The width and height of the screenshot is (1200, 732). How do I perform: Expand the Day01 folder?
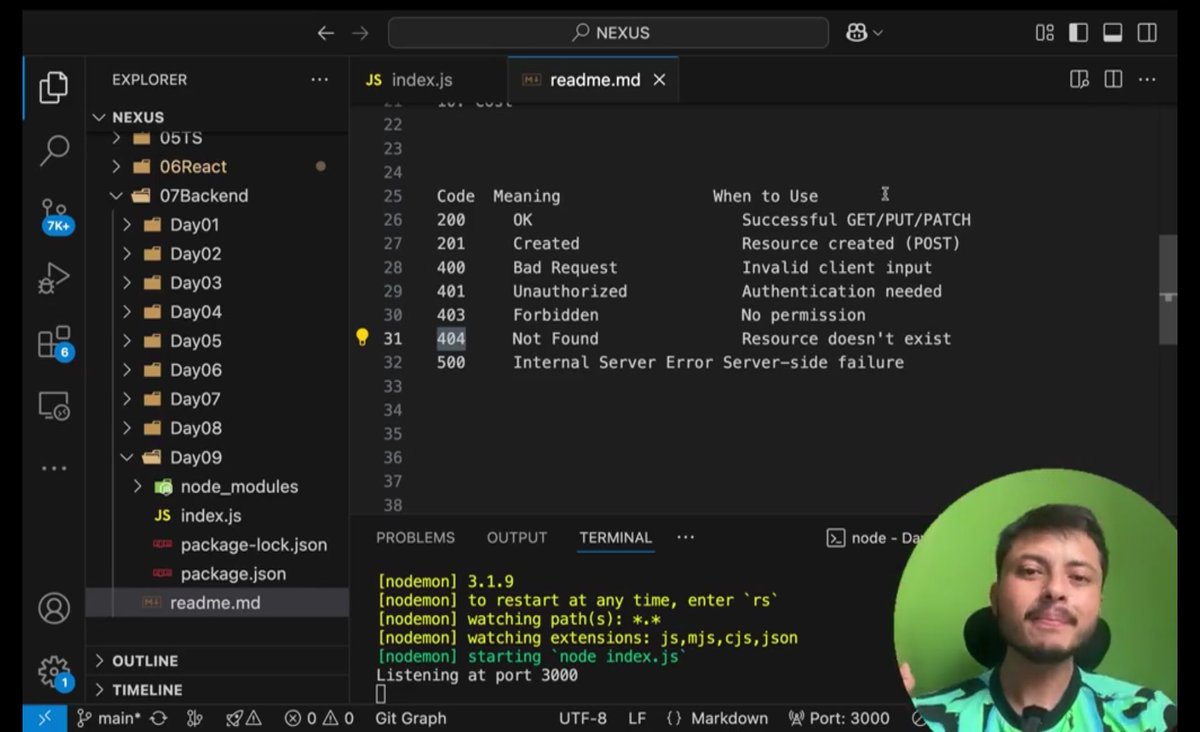[x=127, y=225]
